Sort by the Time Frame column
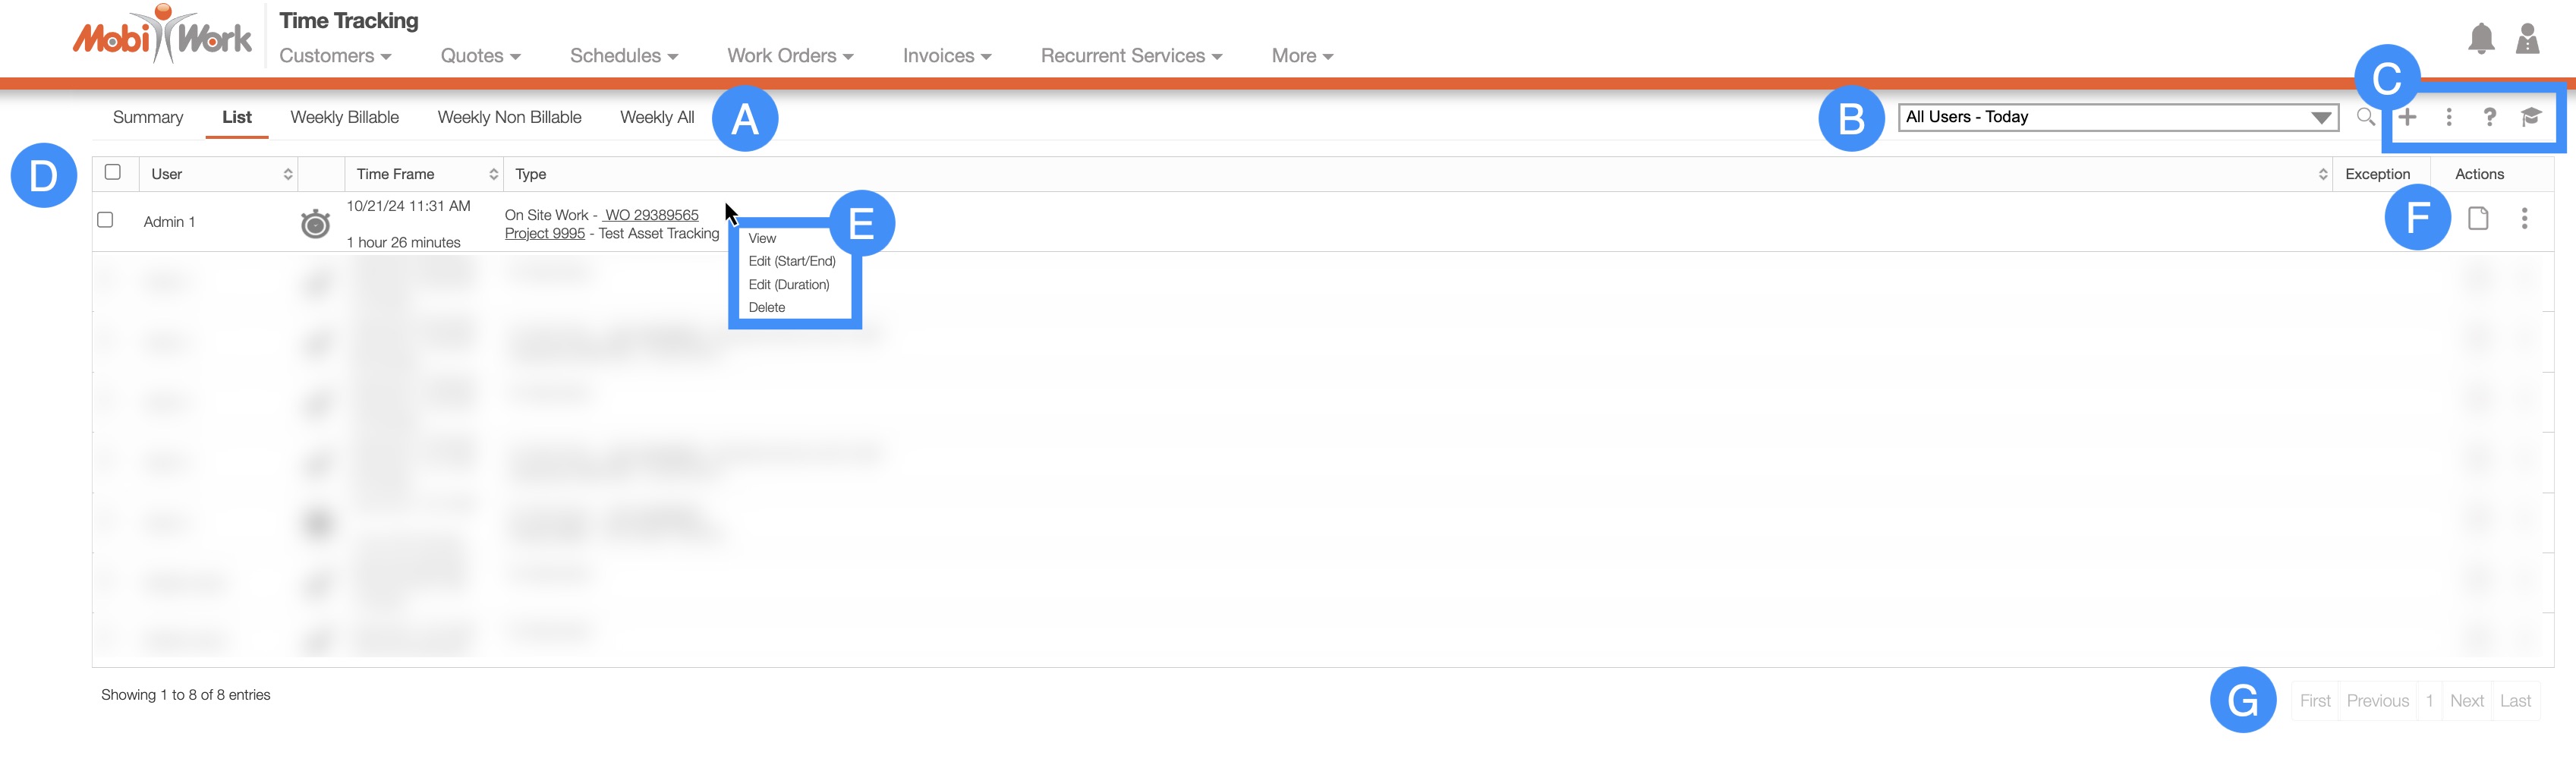The height and width of the screenshot is (765, 2576). (424, 174)
